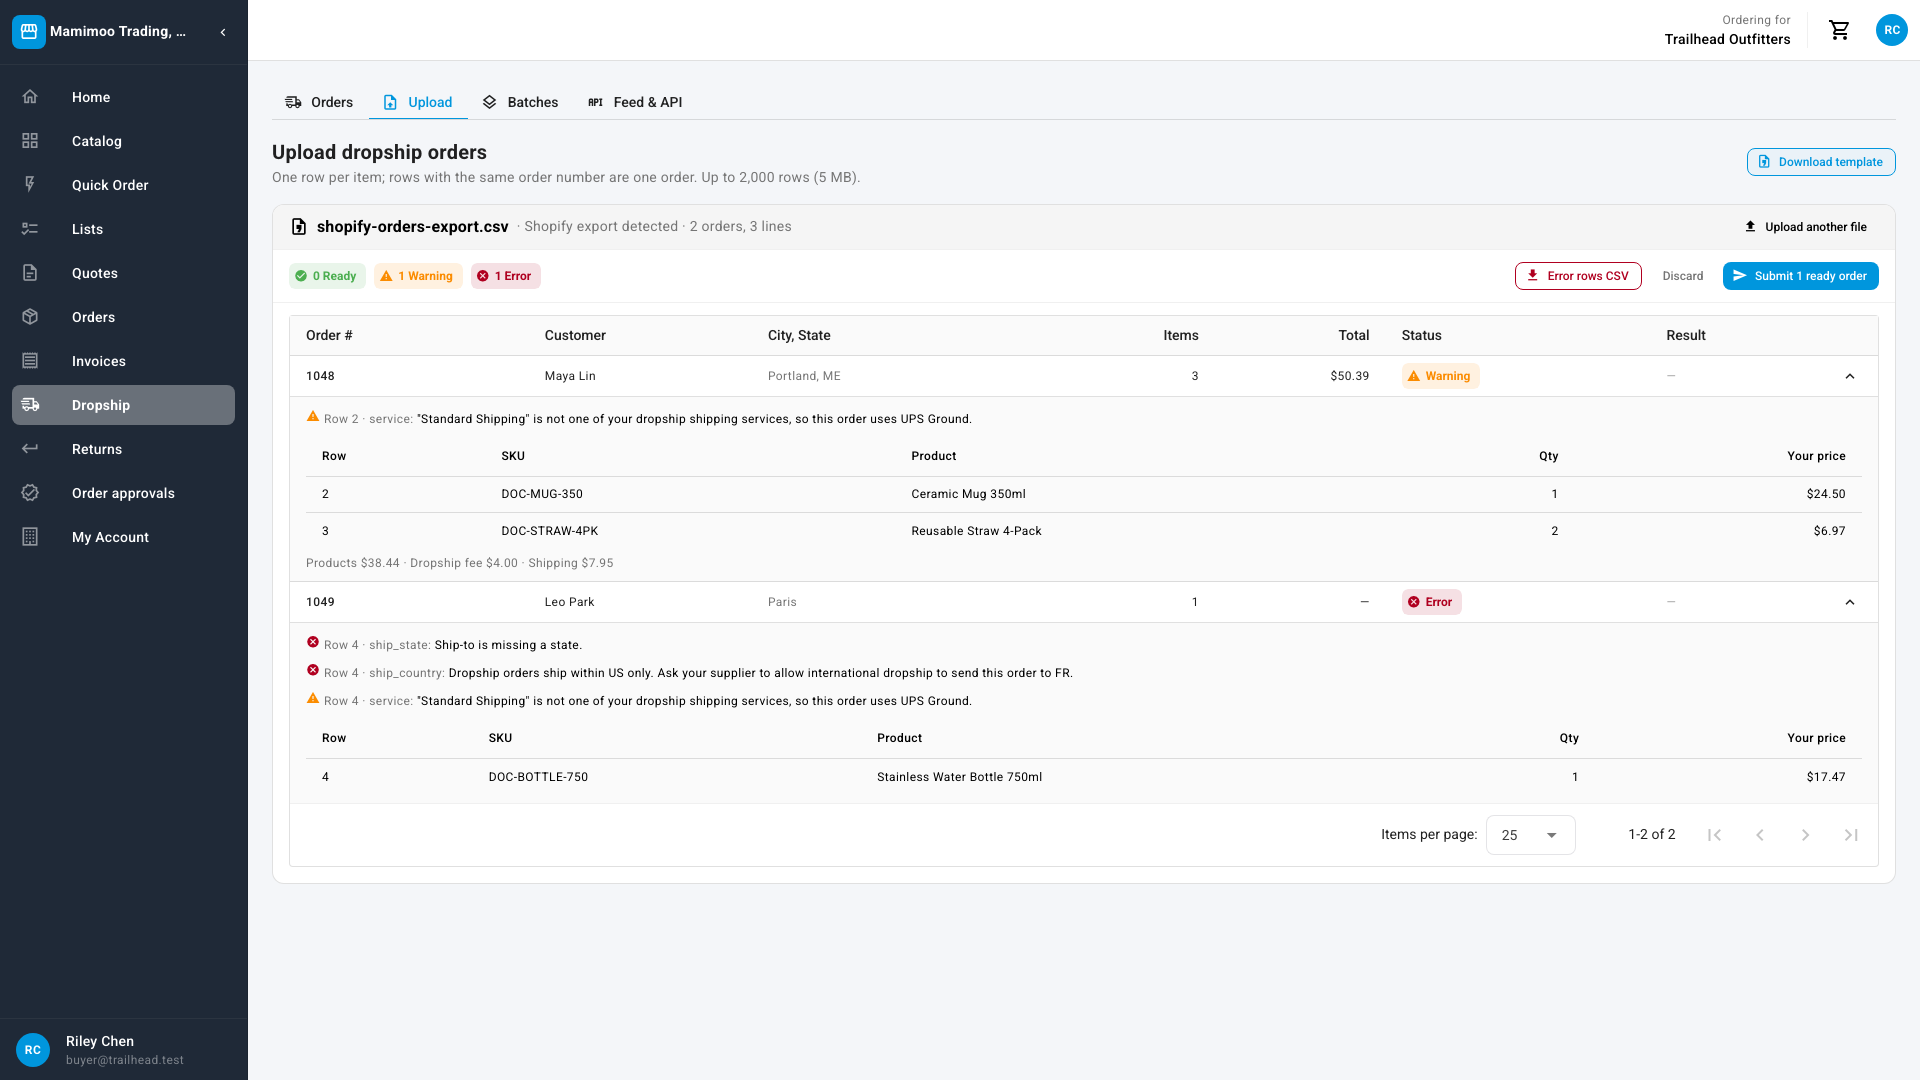1920x1080 pixels.
Task: Go to the last page
Action: pos(1851,835)
